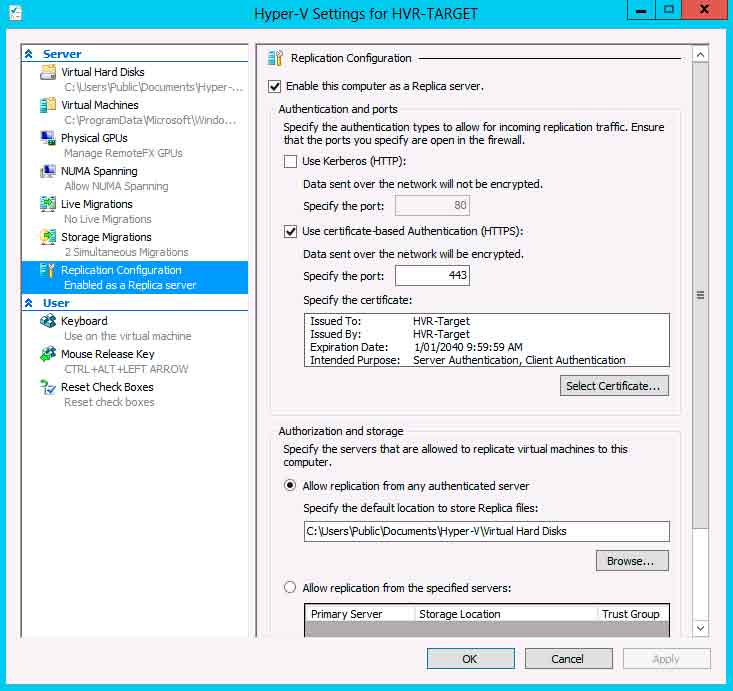
Task: Click the Mouse Release Key icon
Action: pos(48,354)
